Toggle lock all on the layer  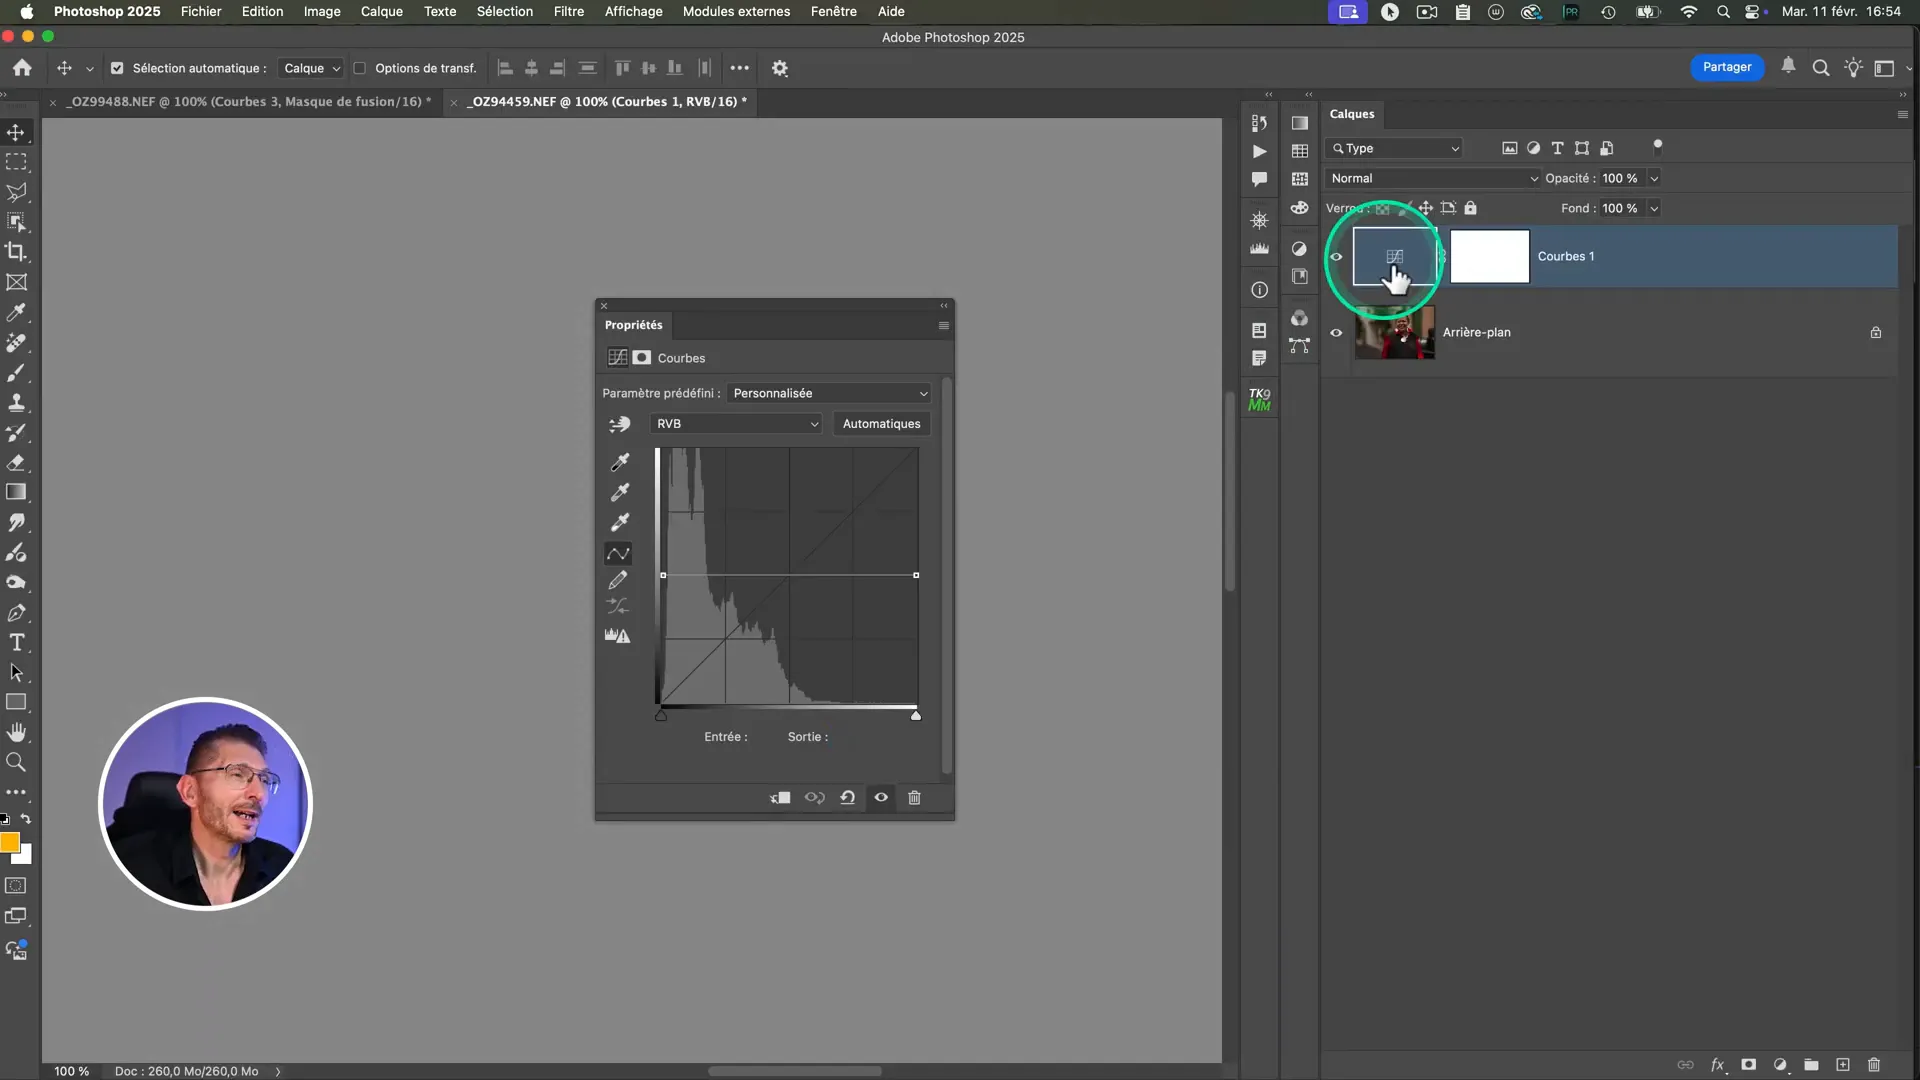[x=1470, y=208]
